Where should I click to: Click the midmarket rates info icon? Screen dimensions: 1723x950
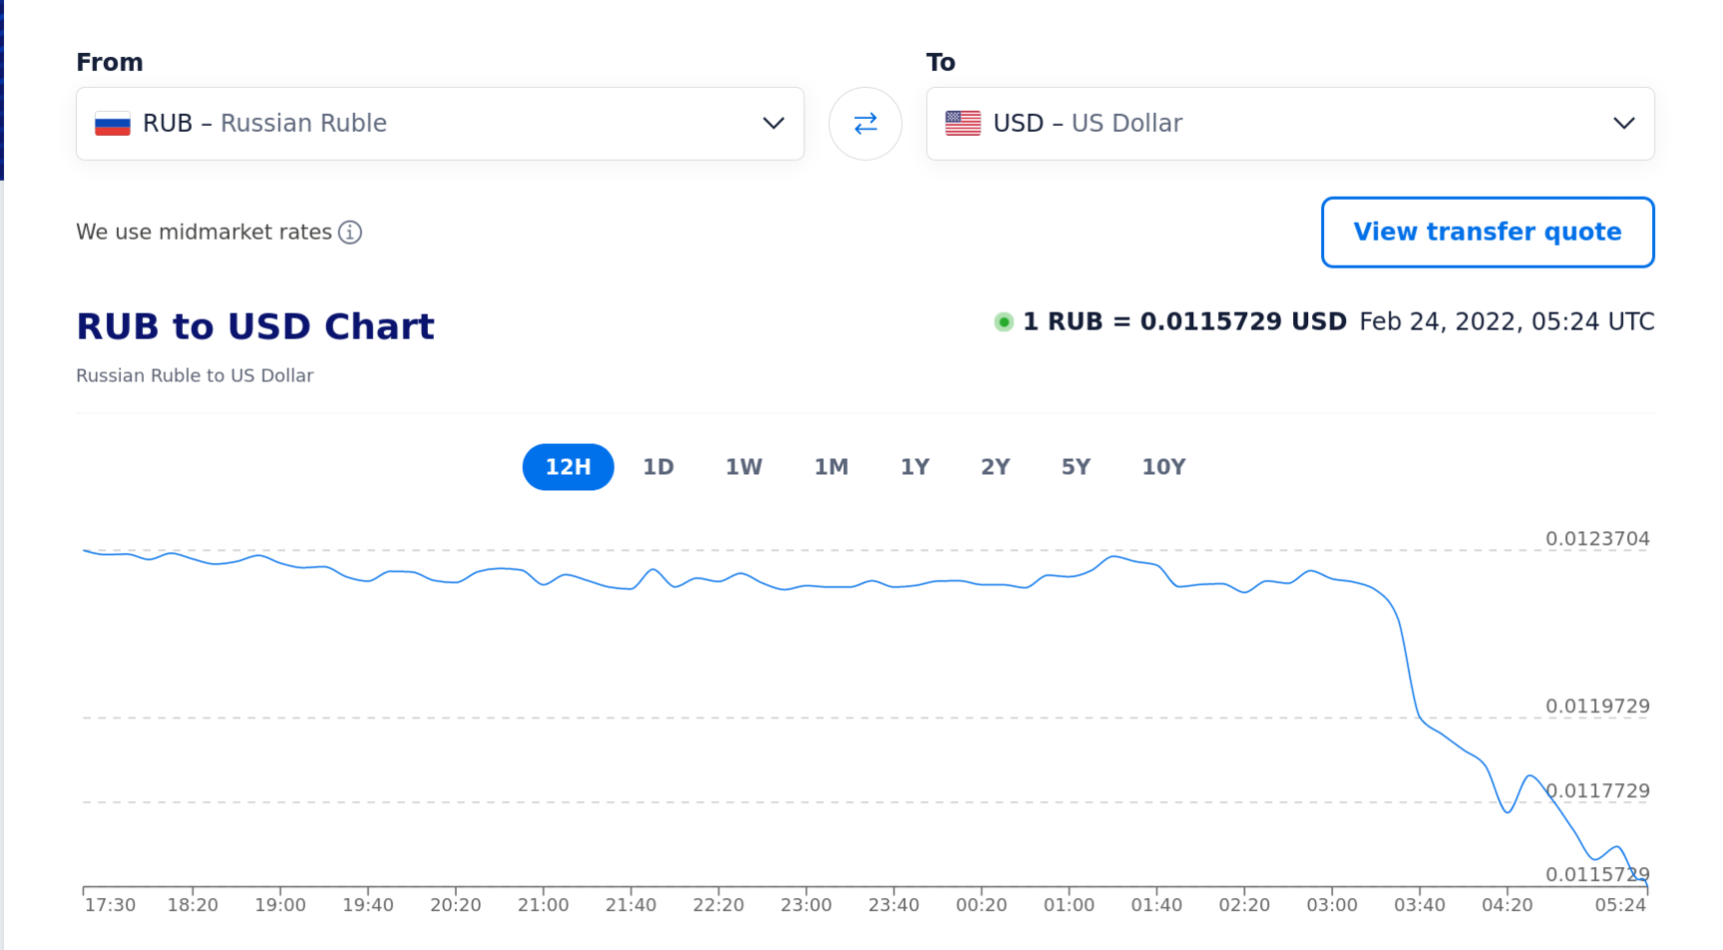point(350,232)
